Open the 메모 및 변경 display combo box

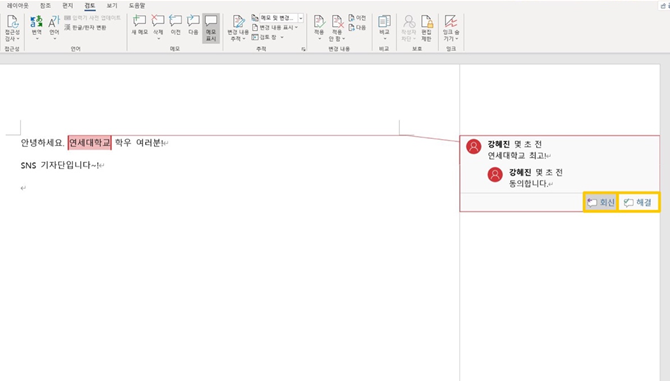click(x=281, y=18)
